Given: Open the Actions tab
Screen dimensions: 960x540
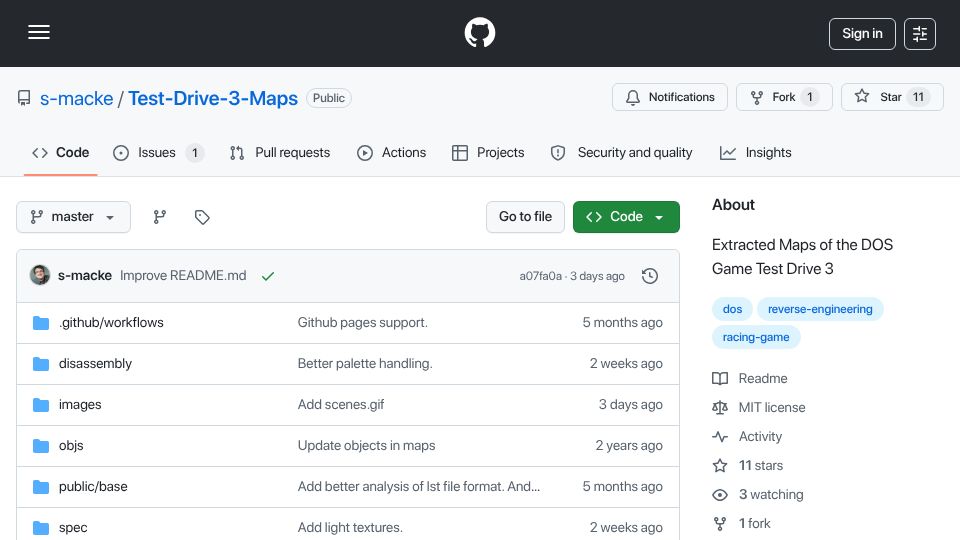Looking at the screenshot, I should pos(391,152).
